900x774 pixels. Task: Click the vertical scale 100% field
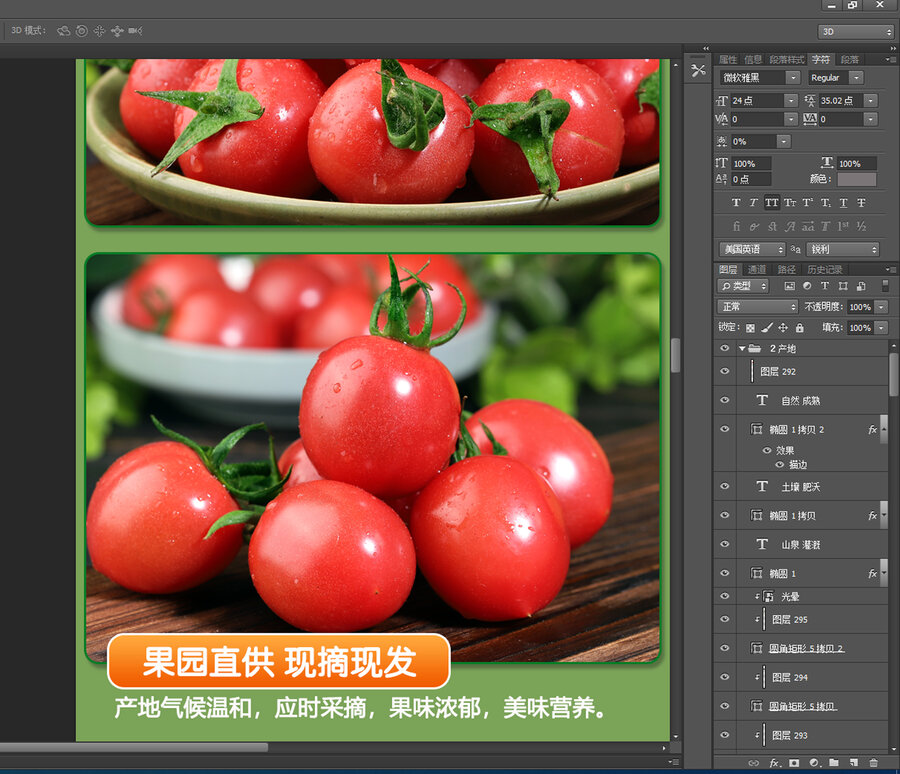coord(751,164)
